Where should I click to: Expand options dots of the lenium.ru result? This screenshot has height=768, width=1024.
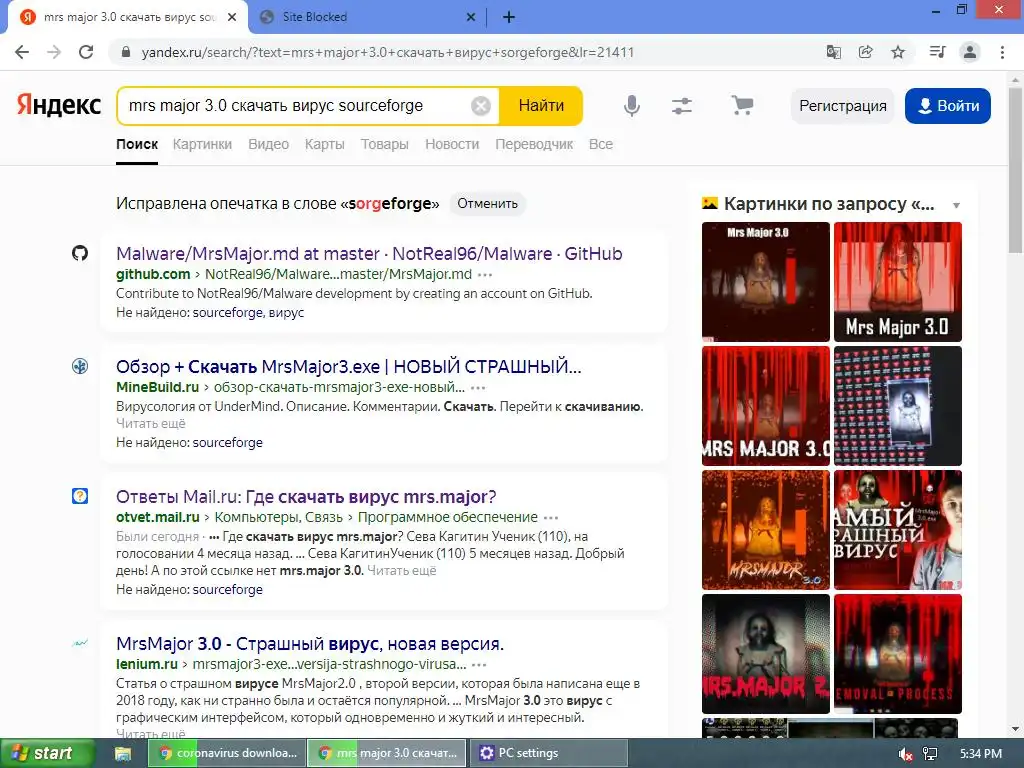coord(479,665)
